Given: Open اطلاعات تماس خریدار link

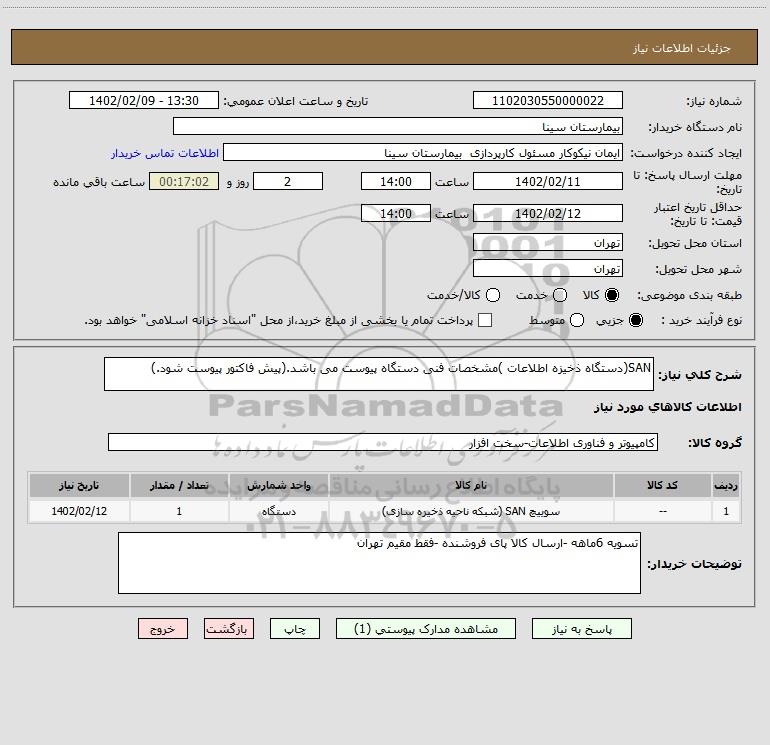Looking at the screenshot, I should click(165, 153).
